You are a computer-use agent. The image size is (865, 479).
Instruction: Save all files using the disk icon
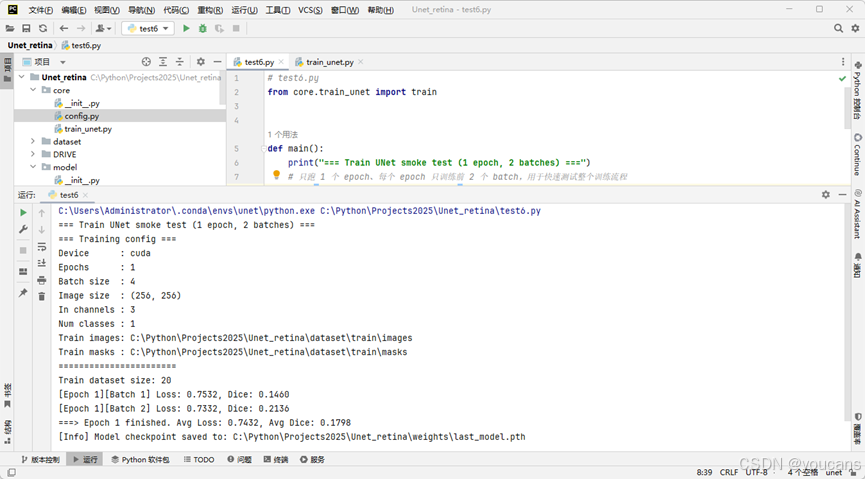[26, 28]
